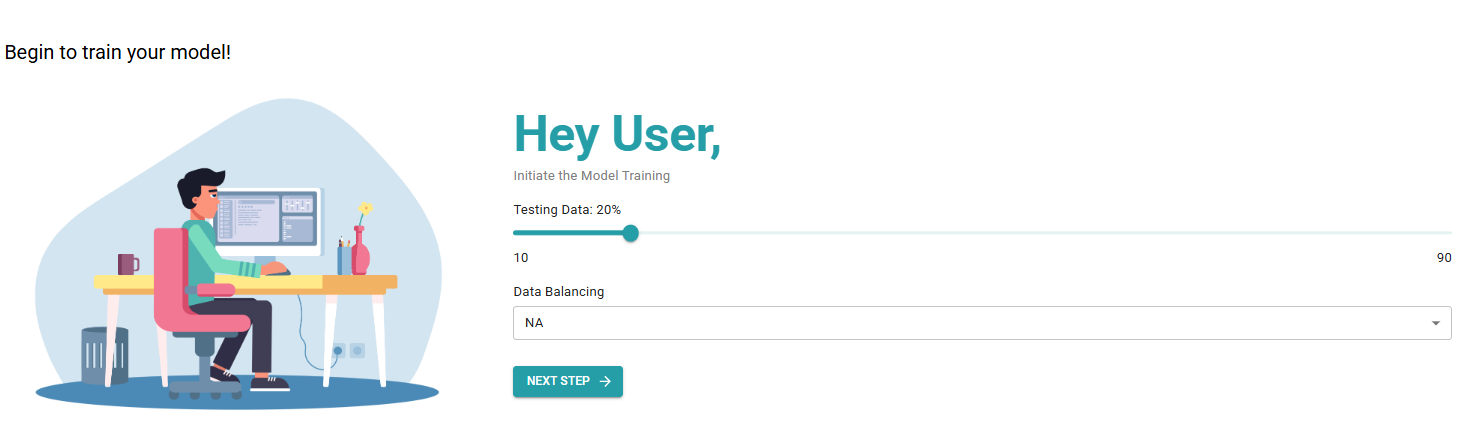The image size is (1483, 447).
Task: Click the coffee mug on the desk
Action: (x=128, y=264)
